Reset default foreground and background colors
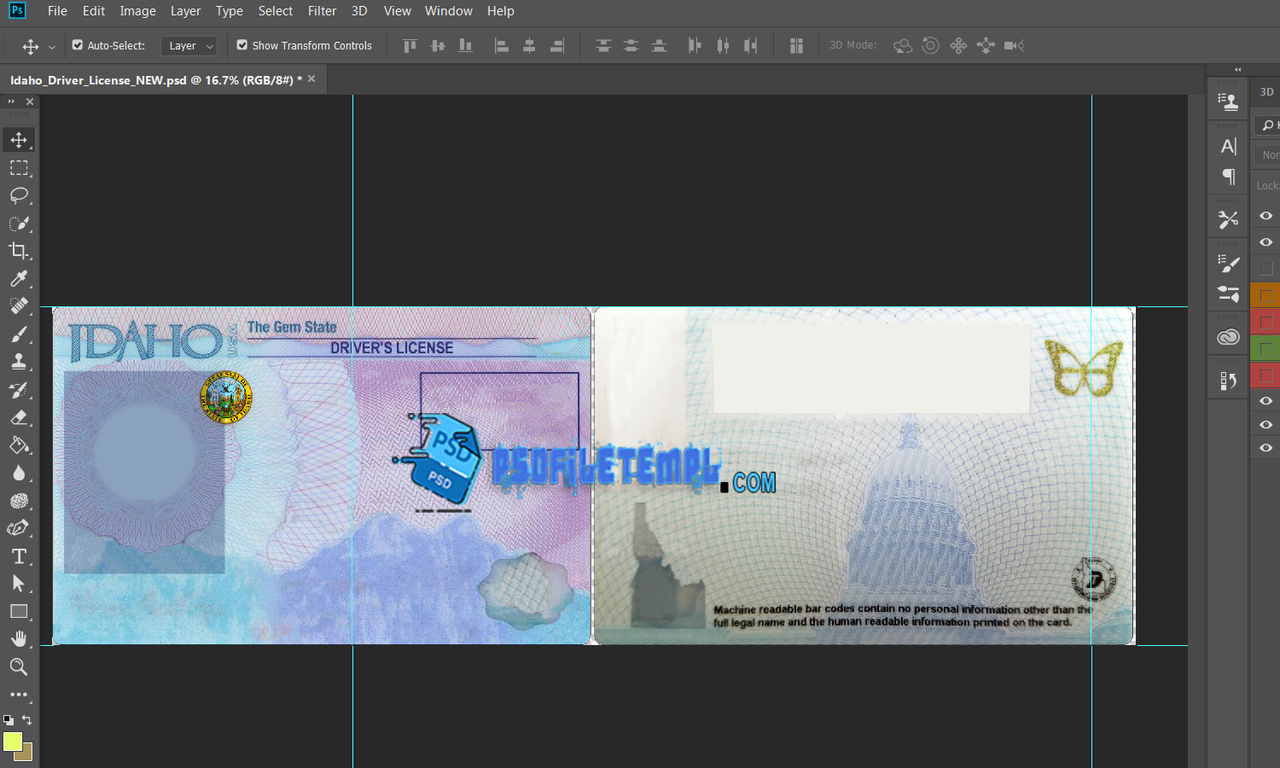 coord(8,719)
